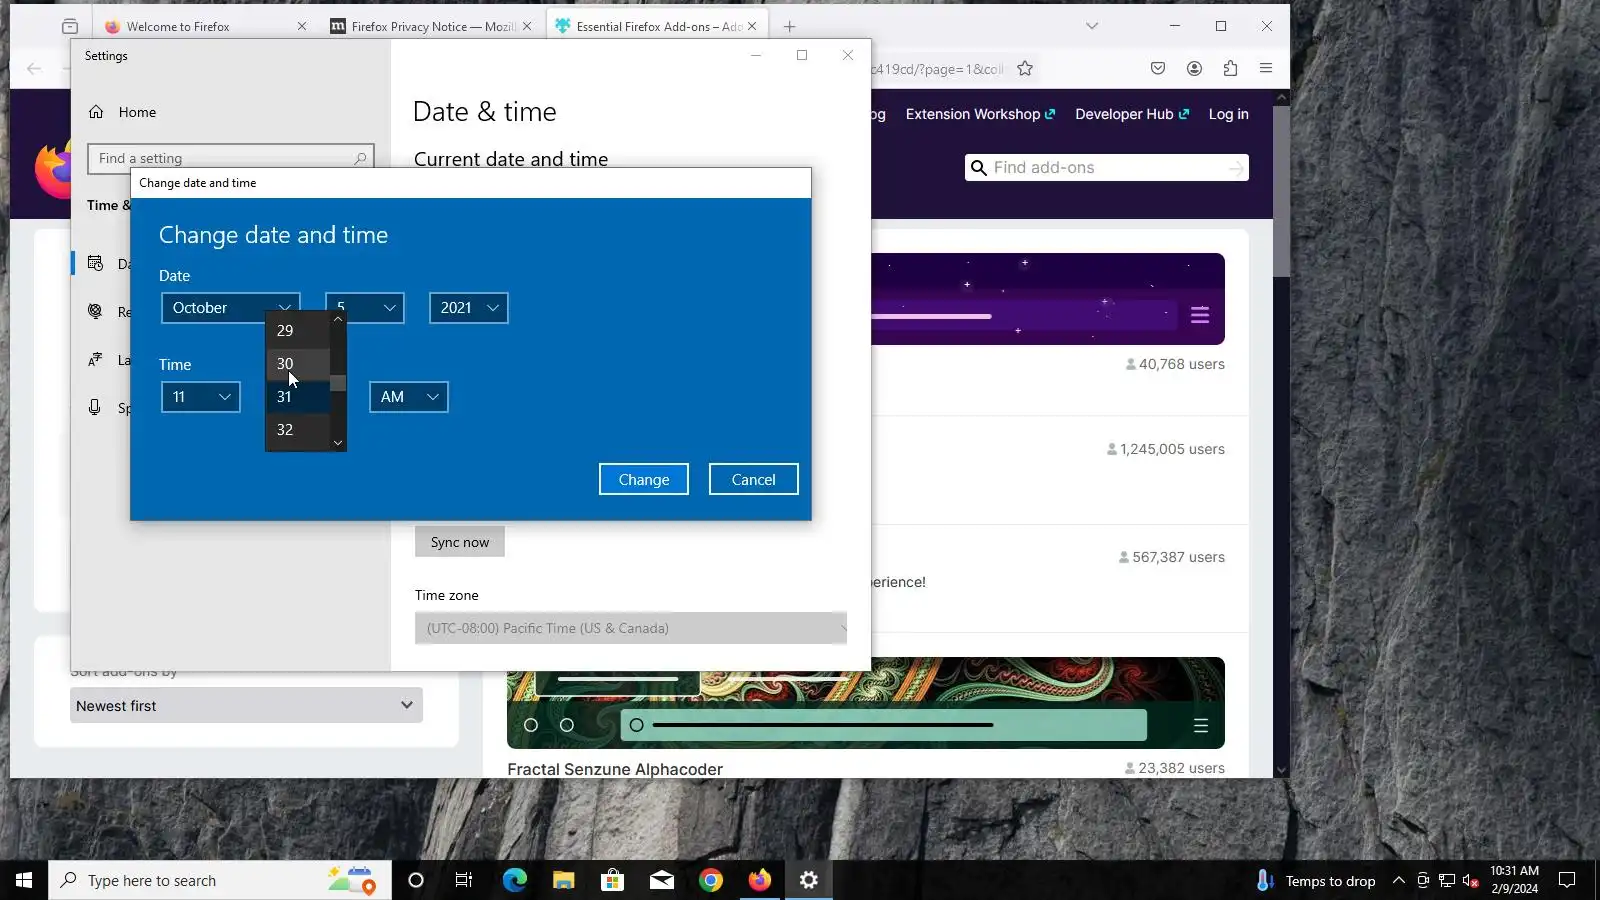Open Task View on the taskbar
This screenshot has width=1600, height=900.
[x=464, y=880]
